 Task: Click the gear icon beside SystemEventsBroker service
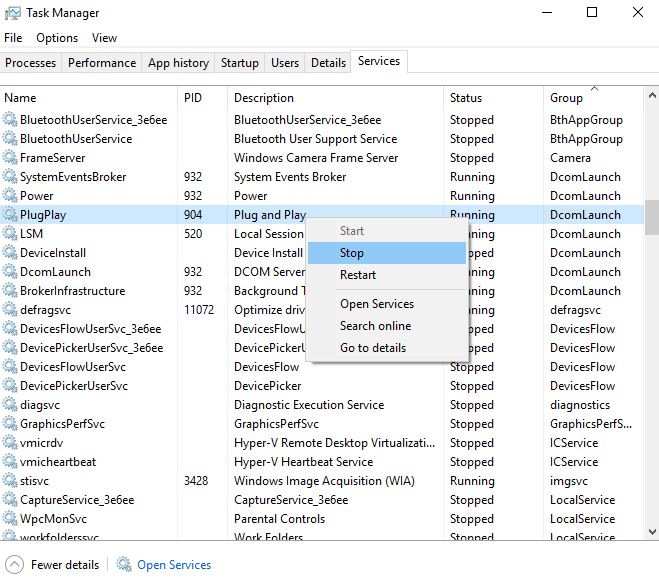click(x=11, y=177)
